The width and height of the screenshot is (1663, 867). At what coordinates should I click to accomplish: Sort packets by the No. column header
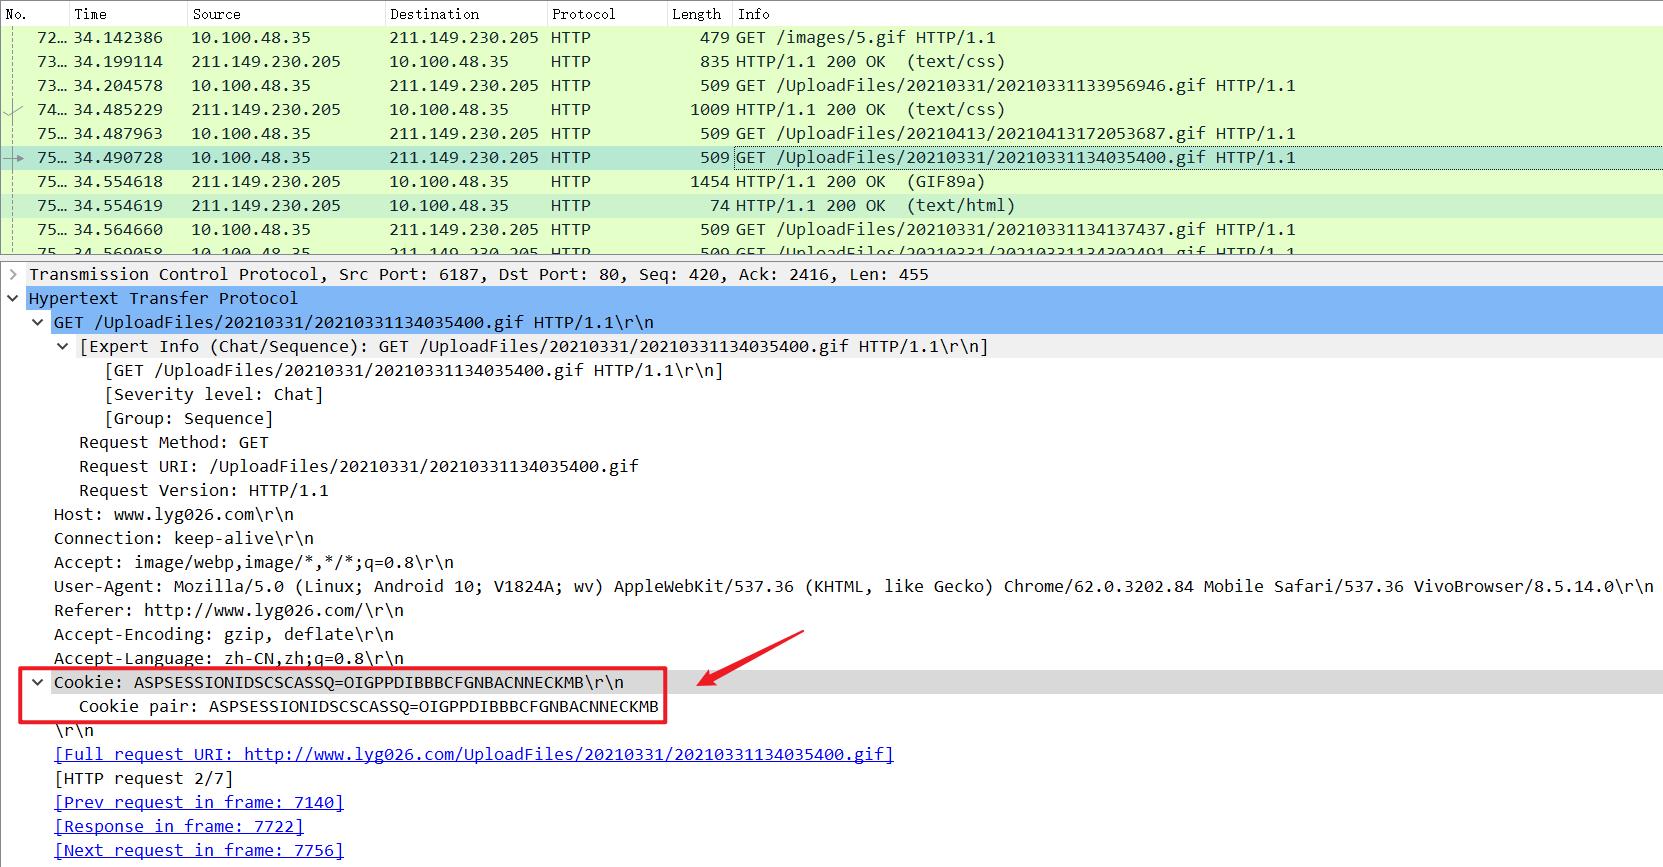pos(33,14)
